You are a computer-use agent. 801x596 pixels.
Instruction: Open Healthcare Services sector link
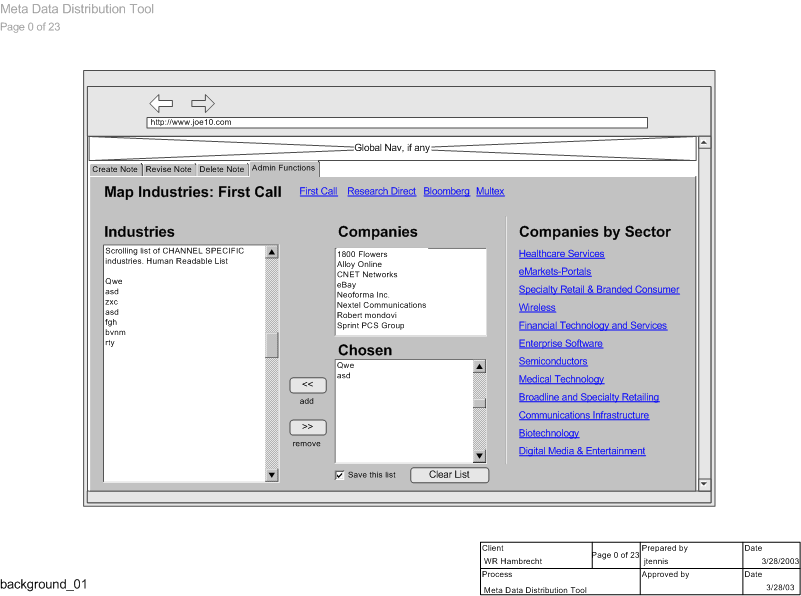pos(561,254)
